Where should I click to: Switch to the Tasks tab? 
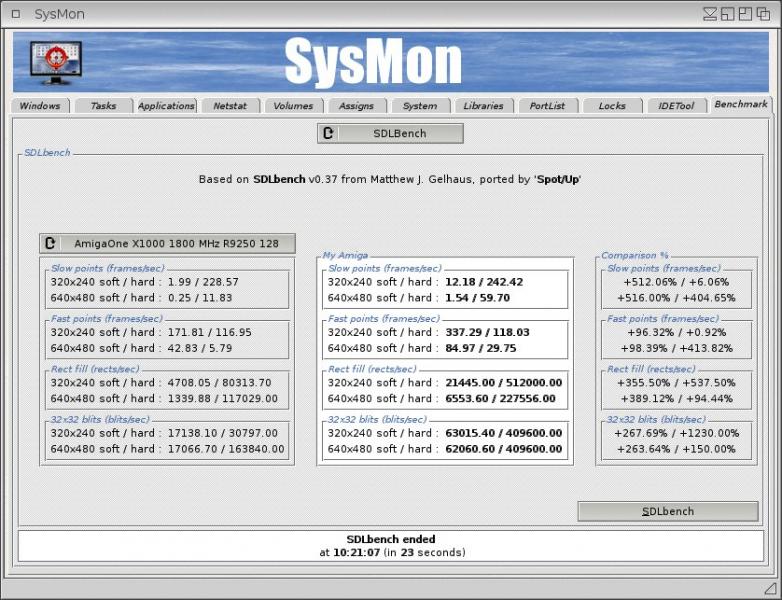(103, 106)
